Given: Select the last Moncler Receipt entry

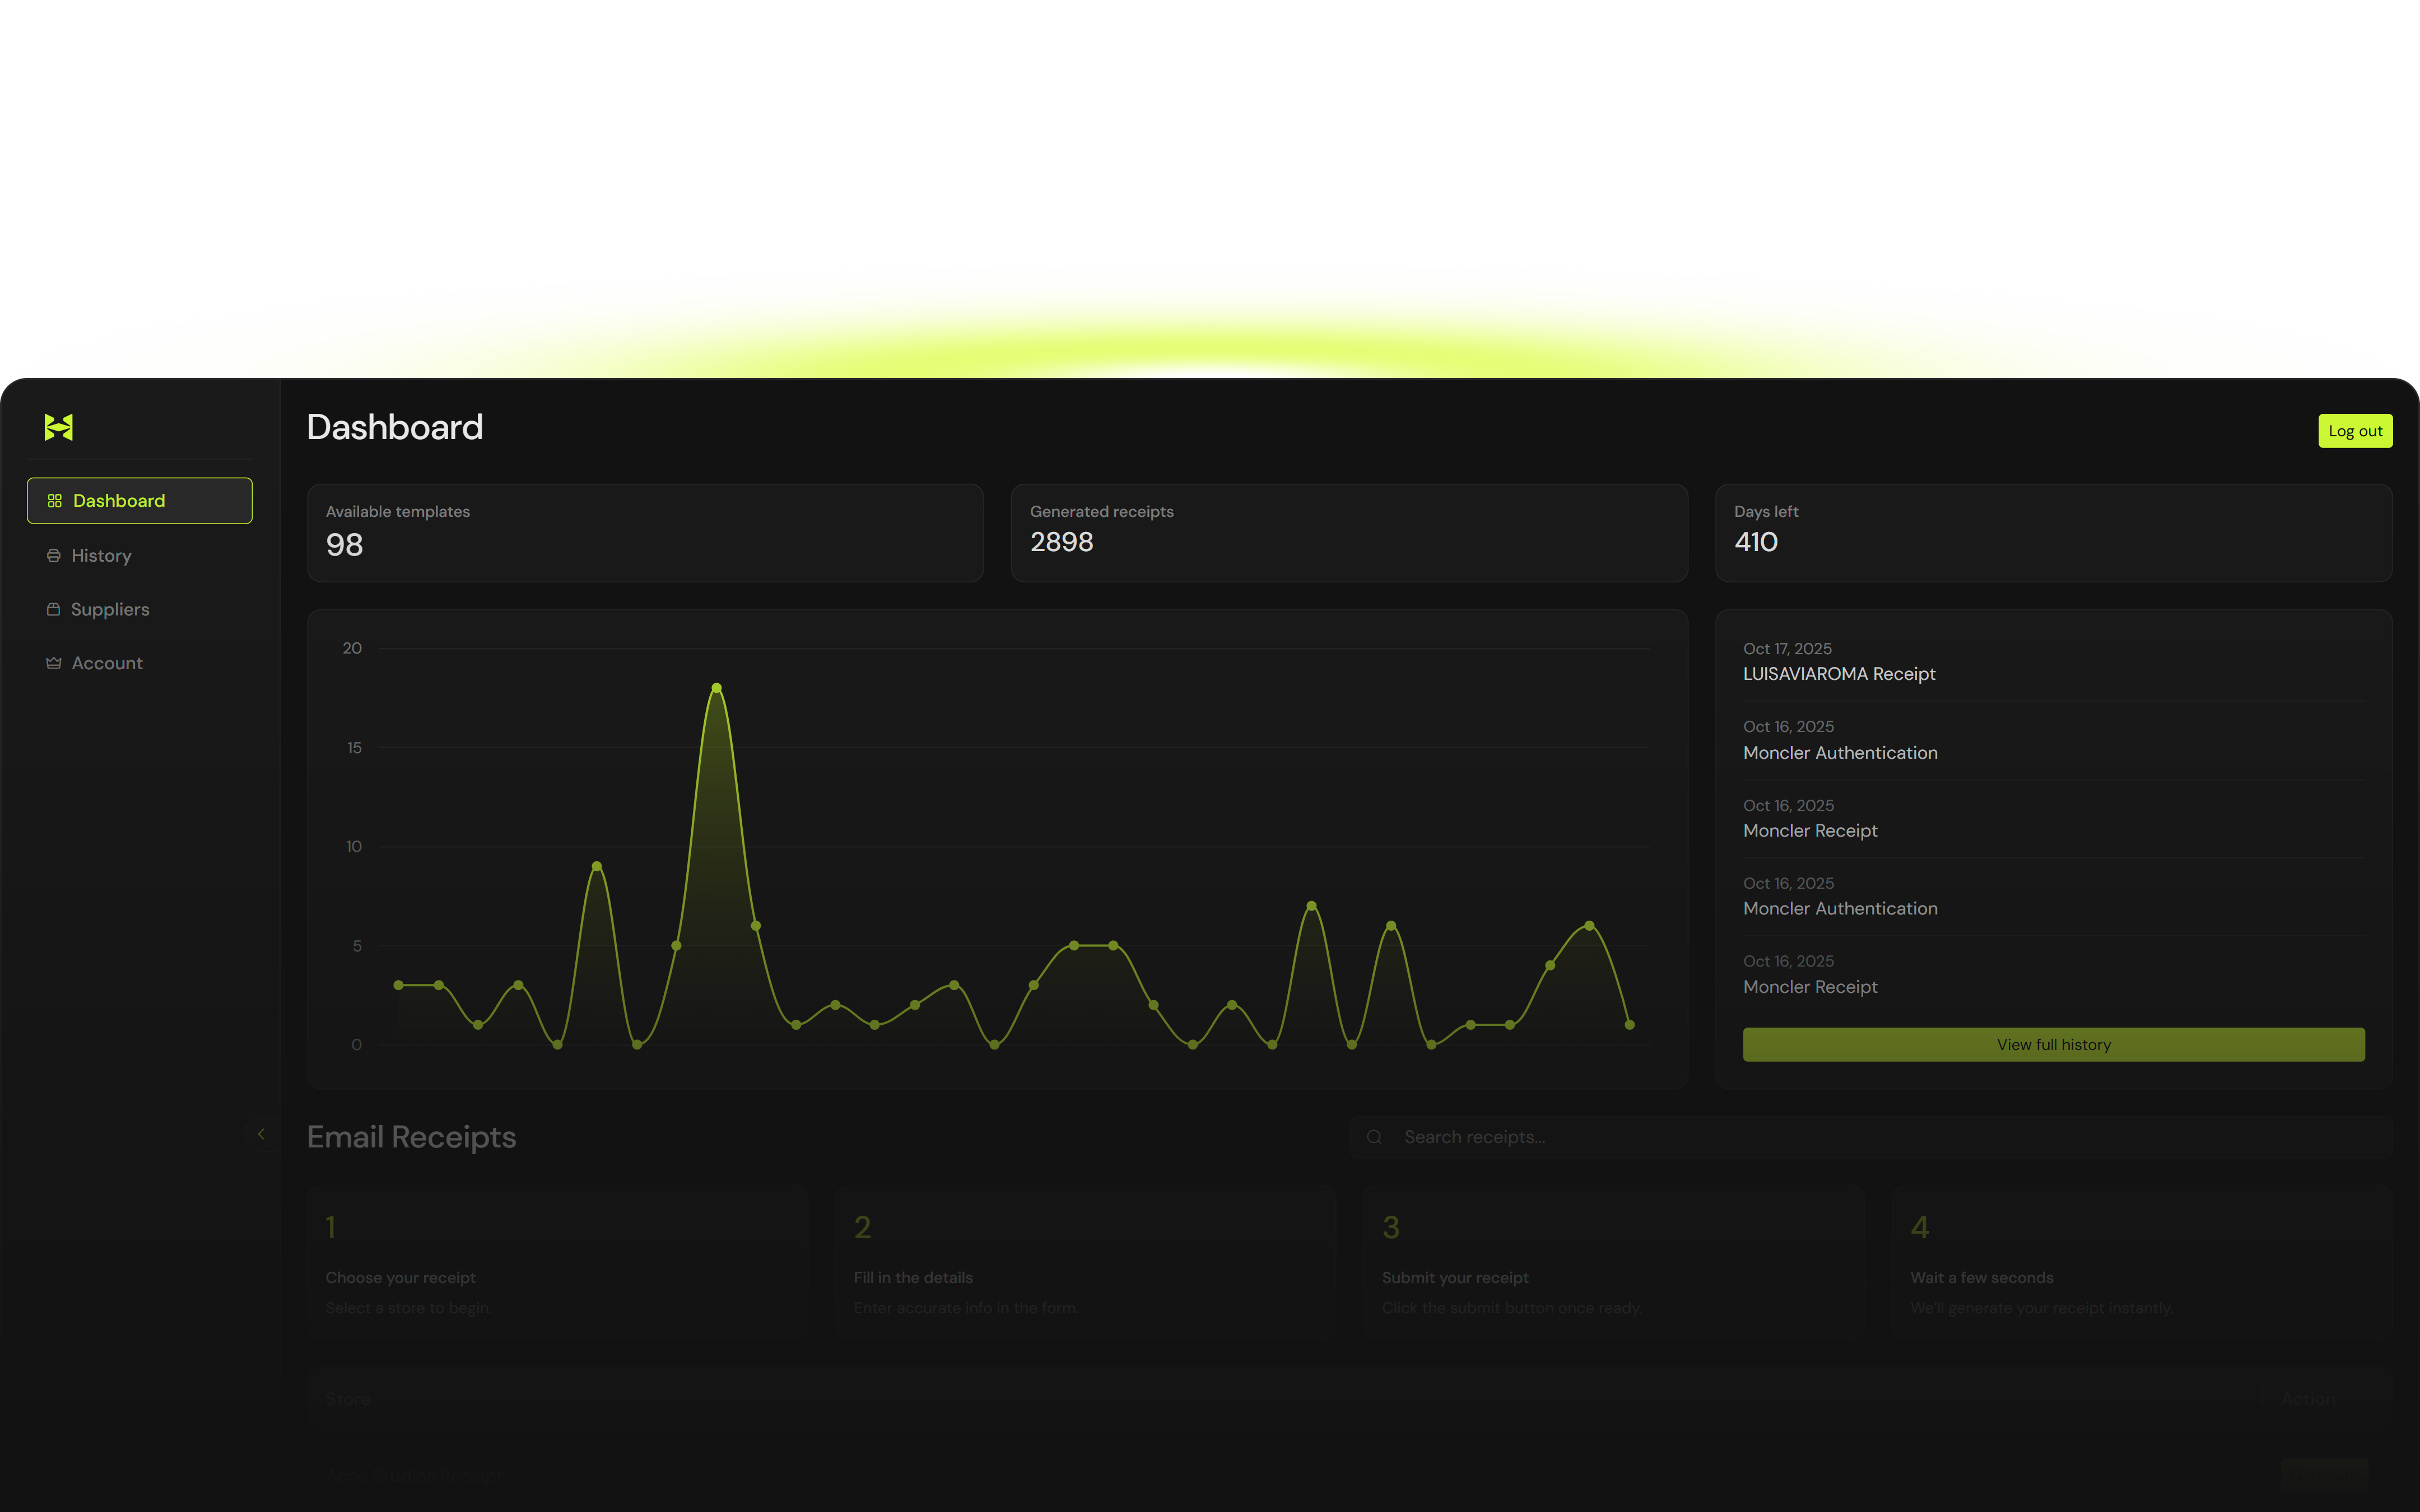Looking at the screenshot, I should click(1809, 986).
